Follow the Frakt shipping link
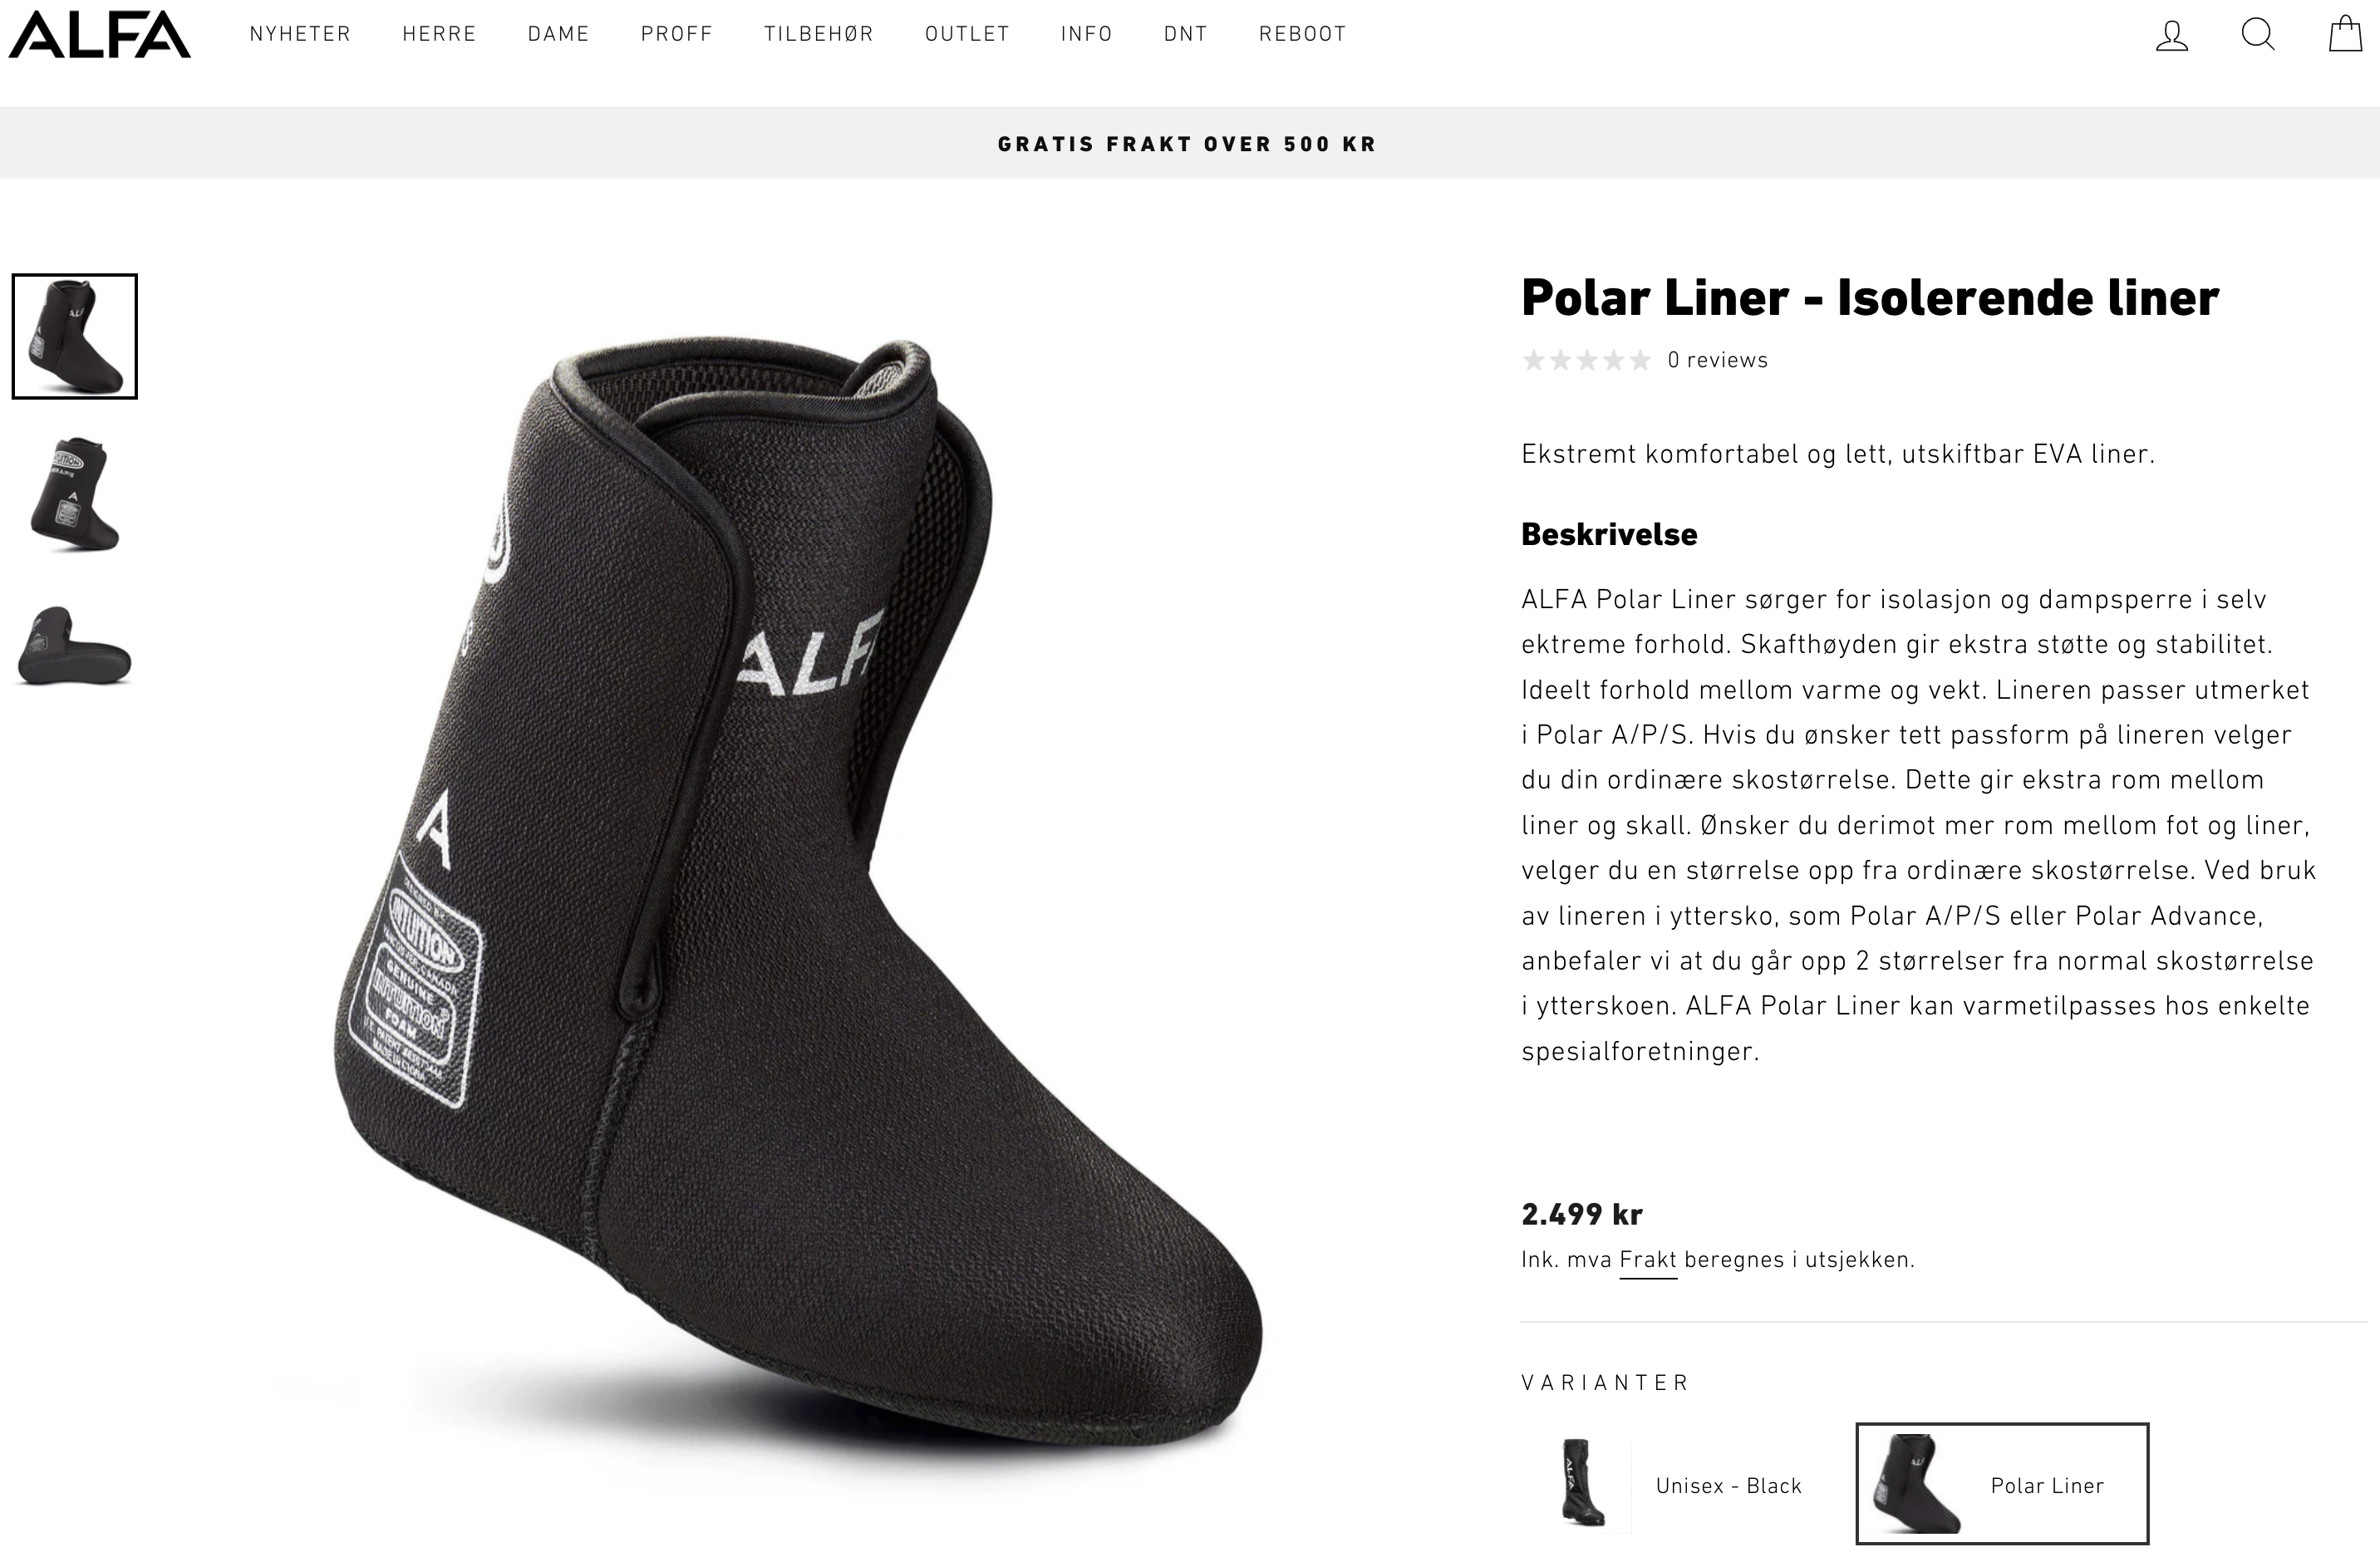 [x=1648, y=1260]
